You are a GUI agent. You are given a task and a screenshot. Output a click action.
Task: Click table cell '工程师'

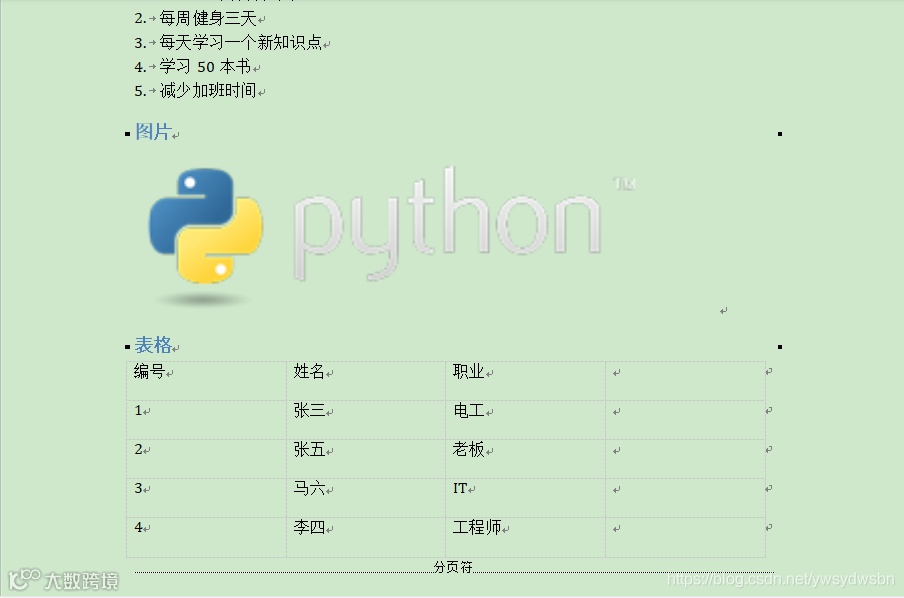tap(525, 537)
